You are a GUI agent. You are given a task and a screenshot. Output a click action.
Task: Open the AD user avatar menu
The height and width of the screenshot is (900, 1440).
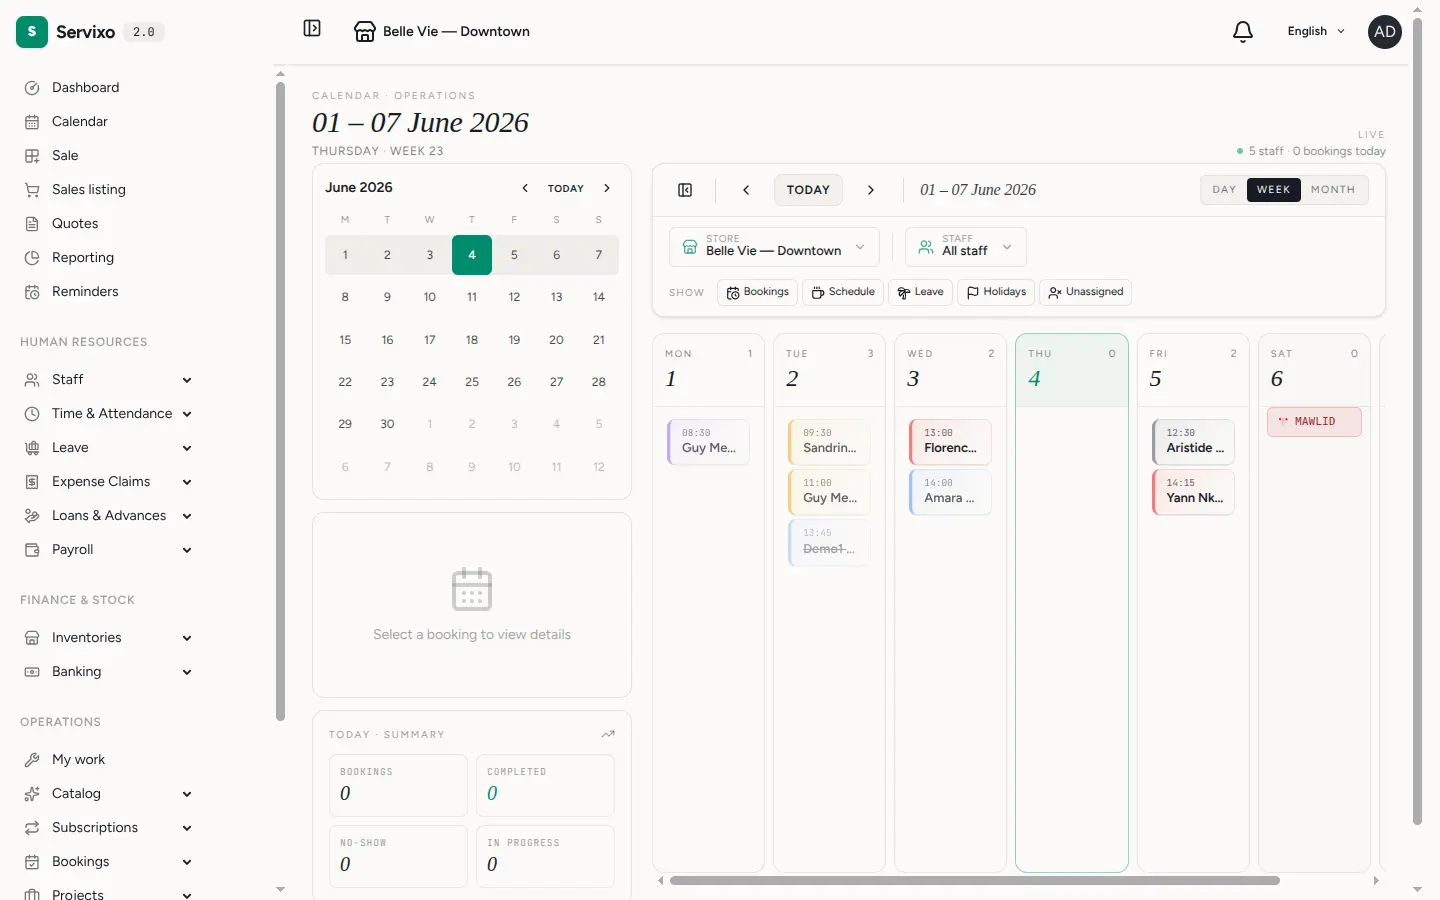[1385, 32]
